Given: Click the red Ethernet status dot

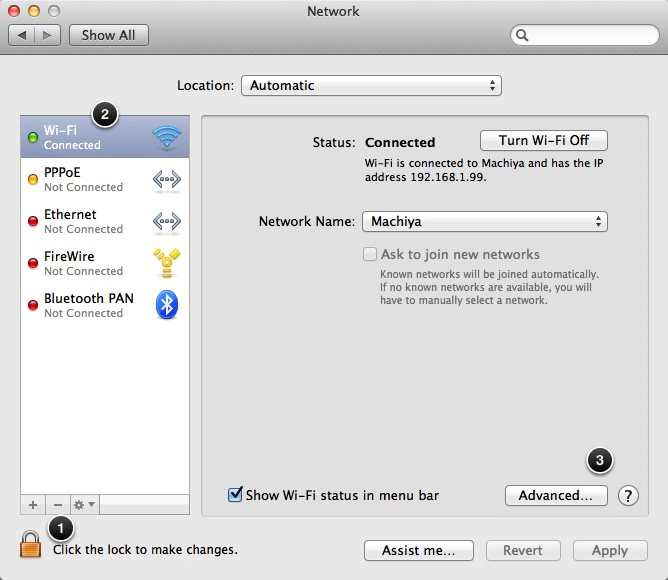Looking at the screenshot, I should tap(33, 221).
